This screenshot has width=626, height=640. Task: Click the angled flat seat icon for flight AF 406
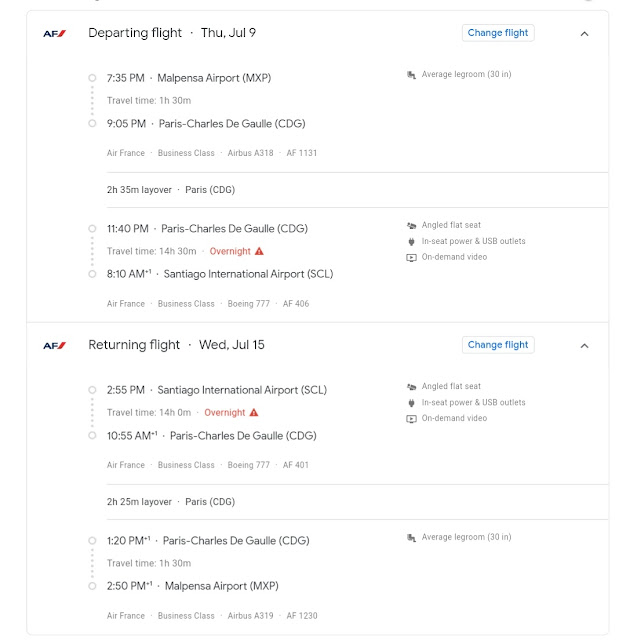pos(411,225)
